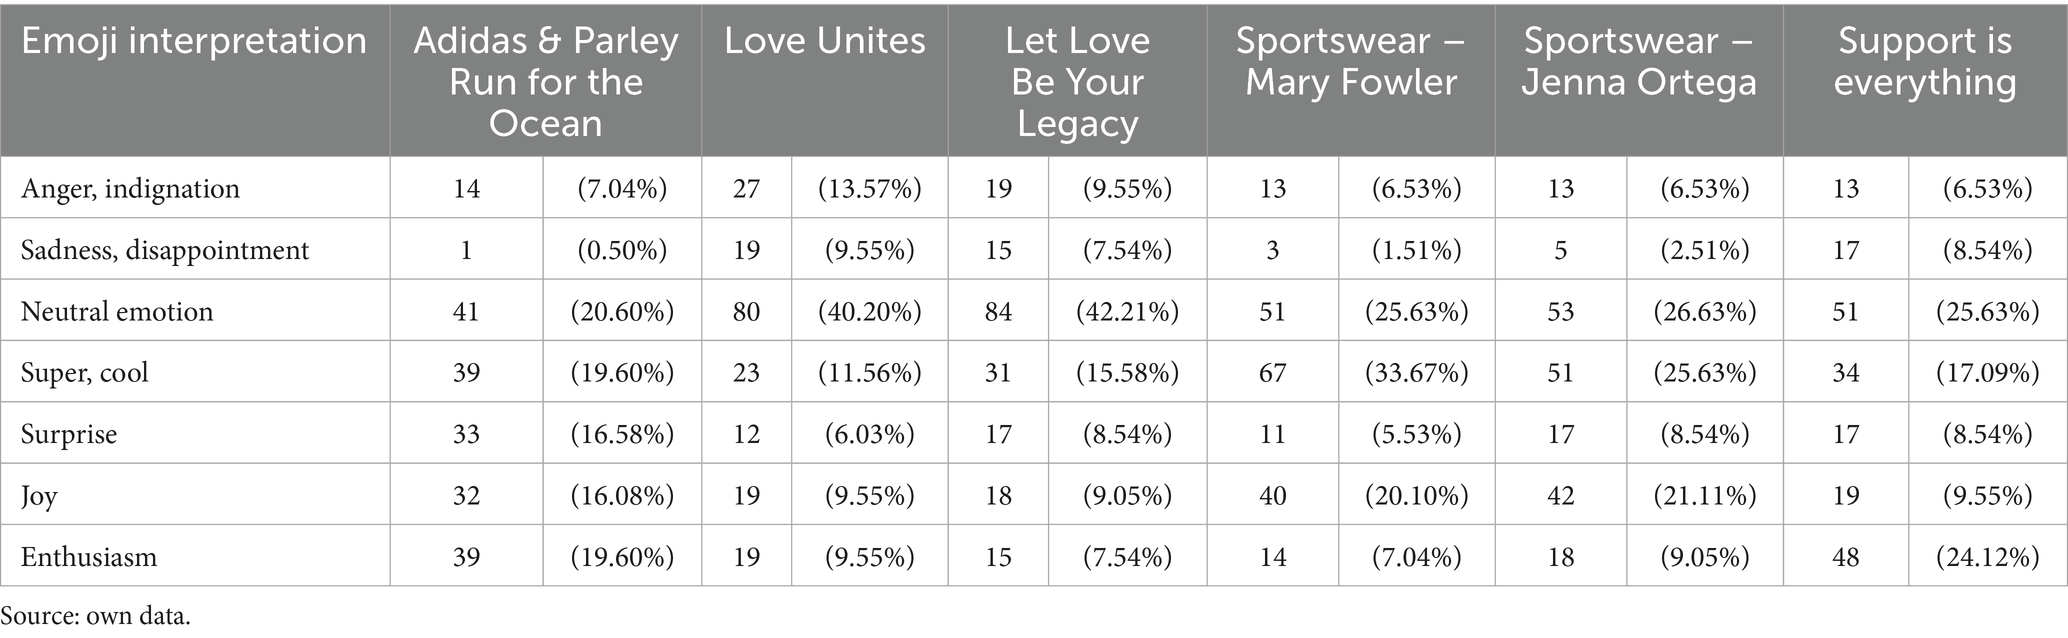Viewport: 2068px width, 638px height.
Task: Click the Emoji interpretation column header
Action: [194, 41]
